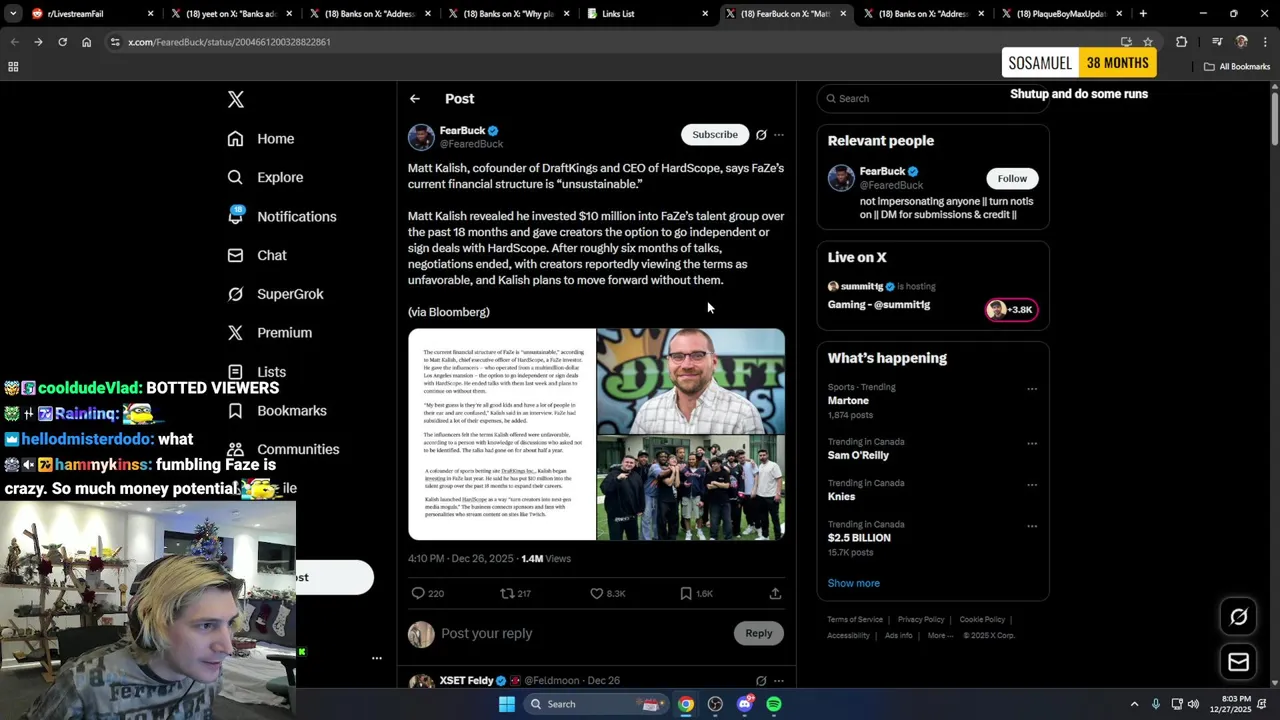Image resolution: width=1280 pixels, height=720 pixels.
Task: Open a new browser tab
Action: click(1143, 14)
